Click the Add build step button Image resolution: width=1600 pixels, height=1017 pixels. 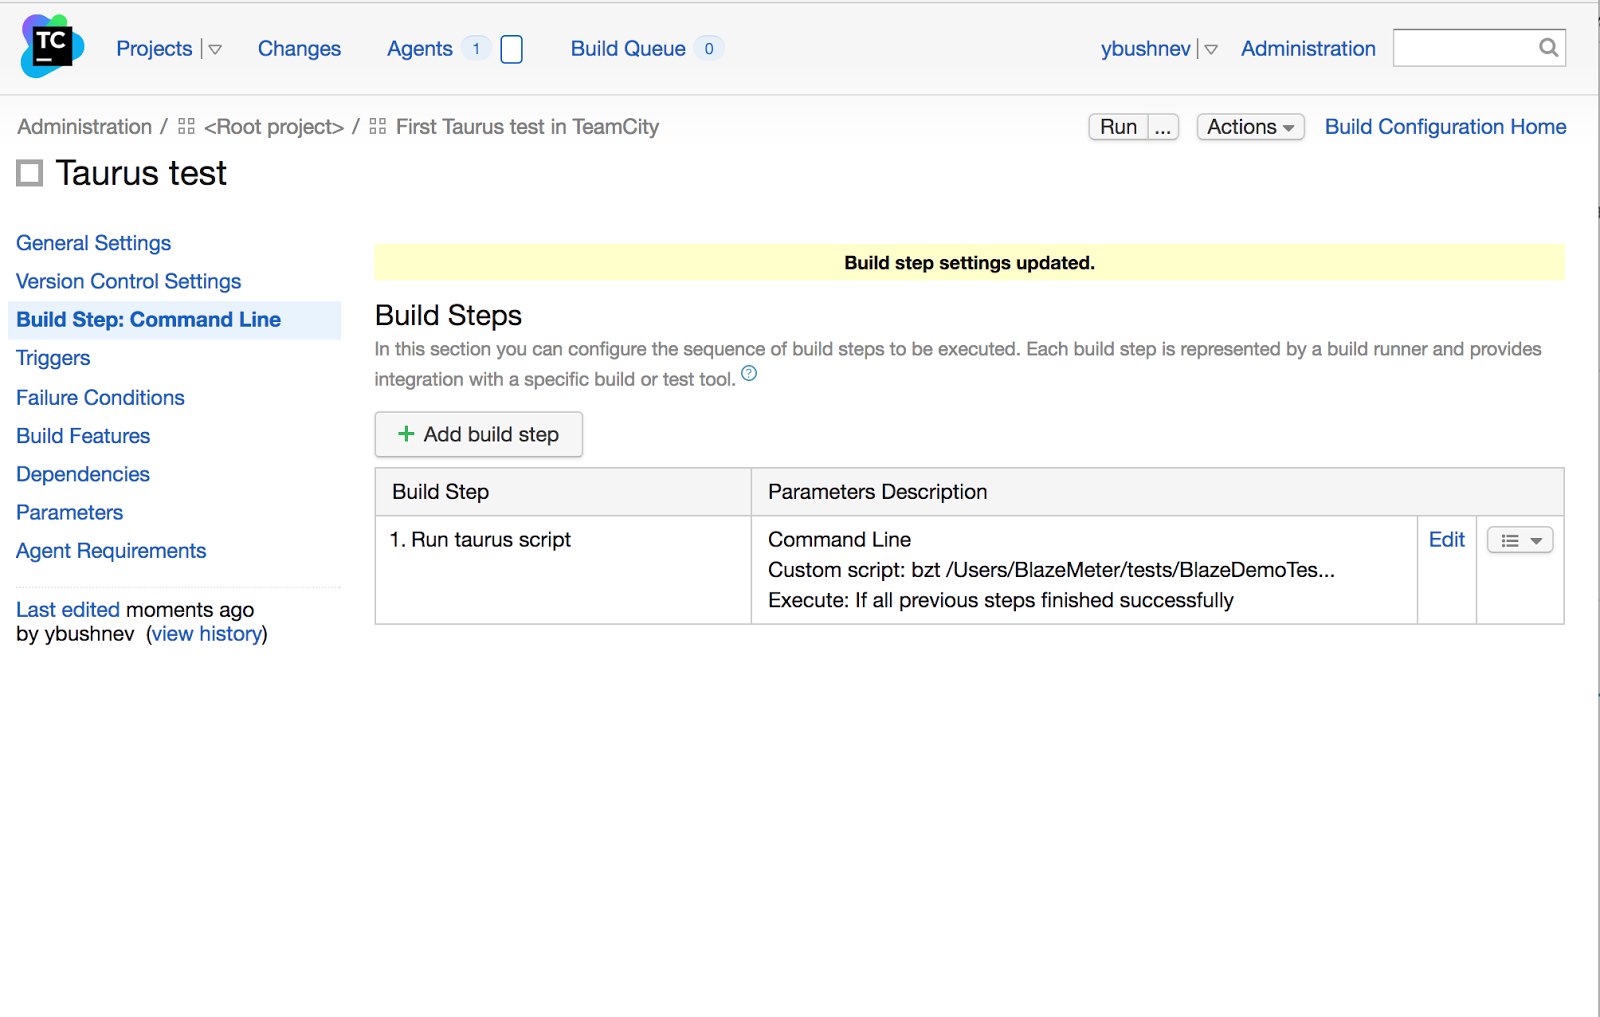(479, 434)
